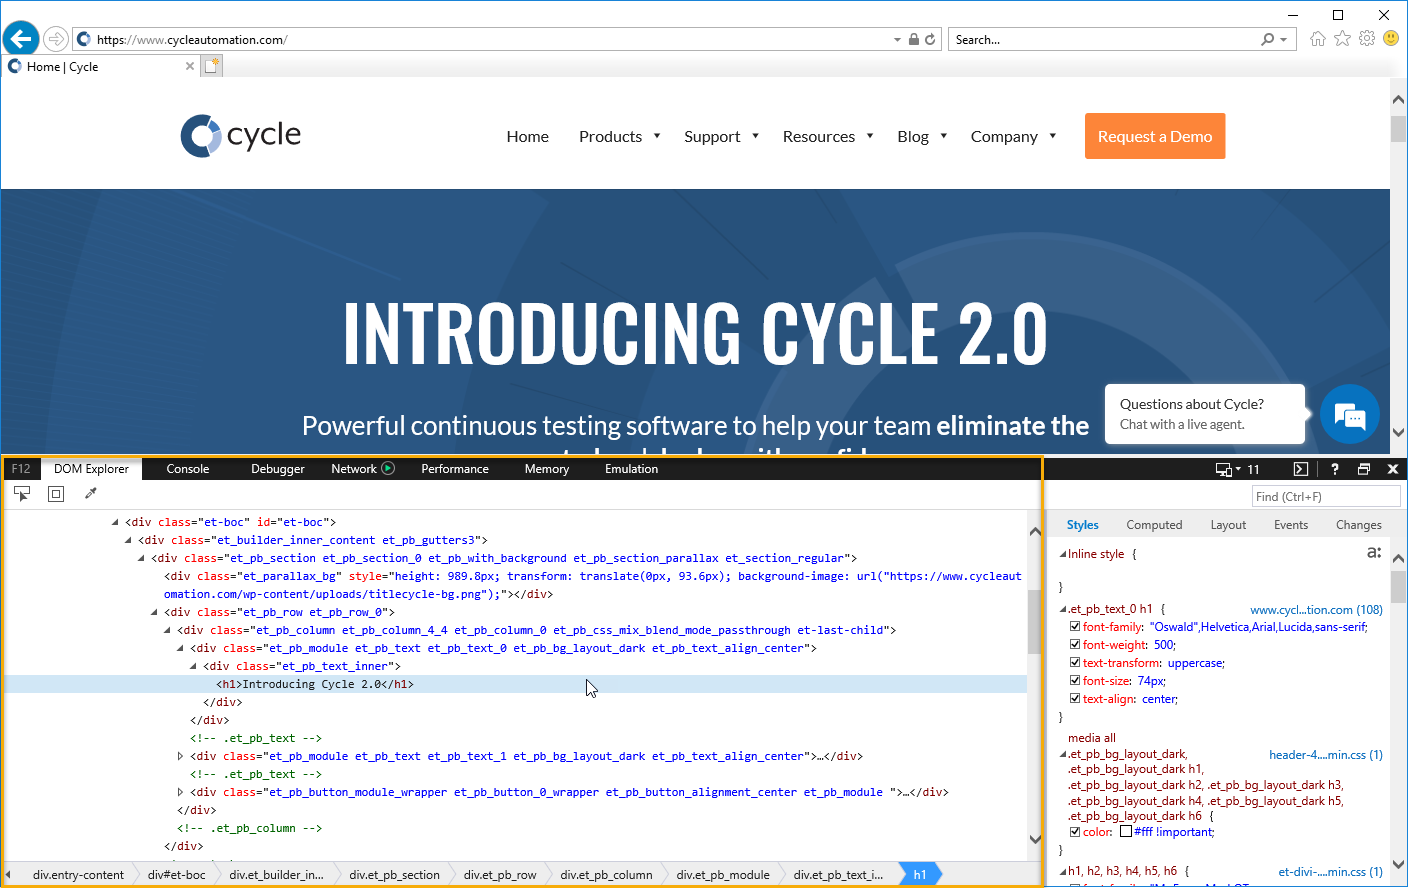Open the Tools gear icon
This screenshot has height=888, width=1408.
coord(1367,39)
